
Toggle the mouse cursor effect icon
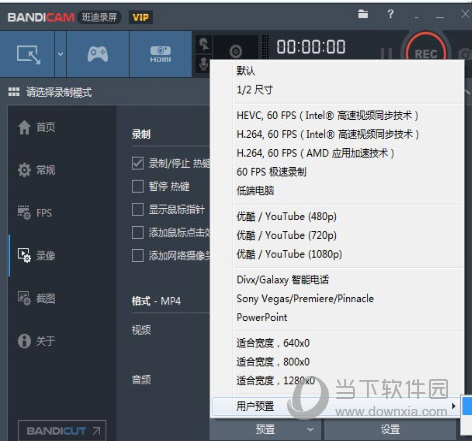point(204,44)
